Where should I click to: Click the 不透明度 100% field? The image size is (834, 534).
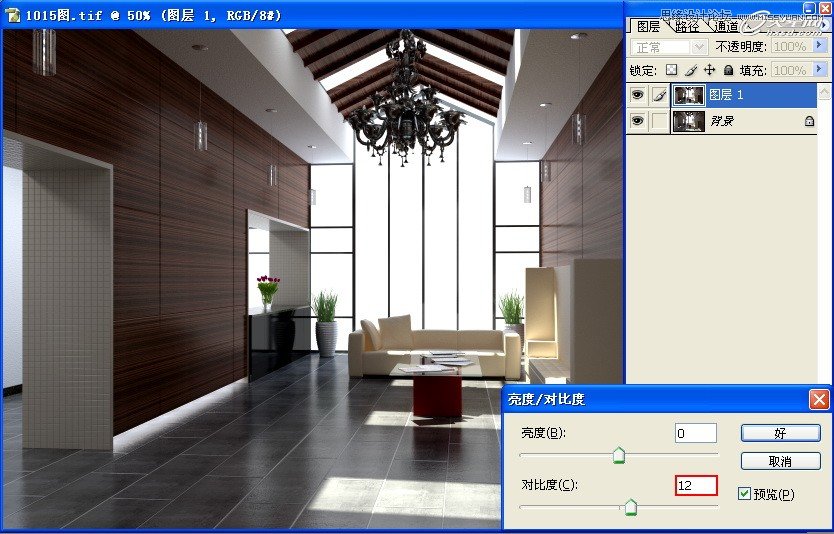792,47
